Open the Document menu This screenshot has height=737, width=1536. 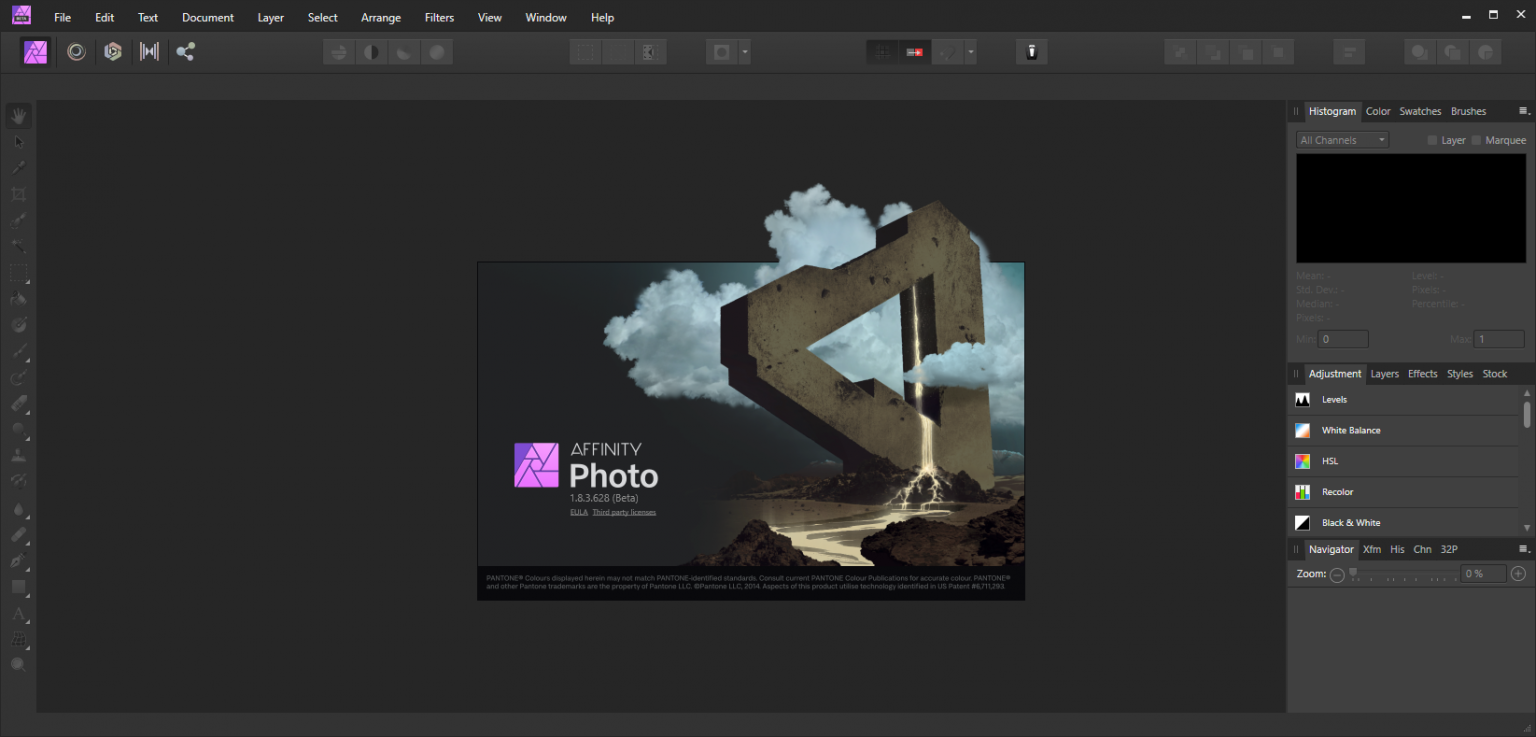click(x=208, y=17)
